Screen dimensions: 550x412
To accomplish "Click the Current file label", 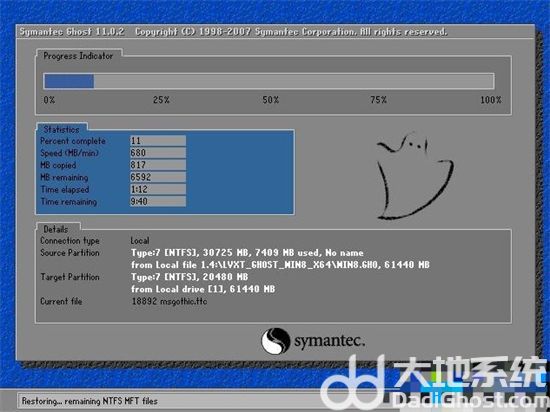I will pos(61,301).
